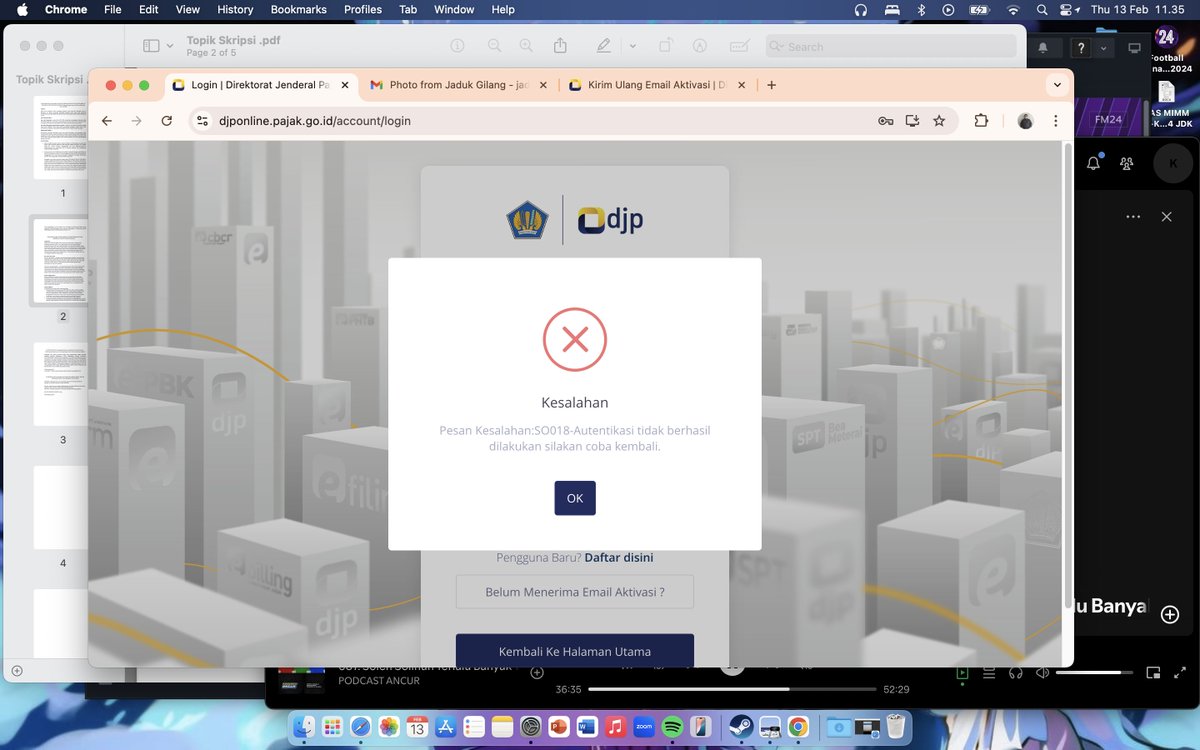Go back in Chrome

click(x=107, y=121)
